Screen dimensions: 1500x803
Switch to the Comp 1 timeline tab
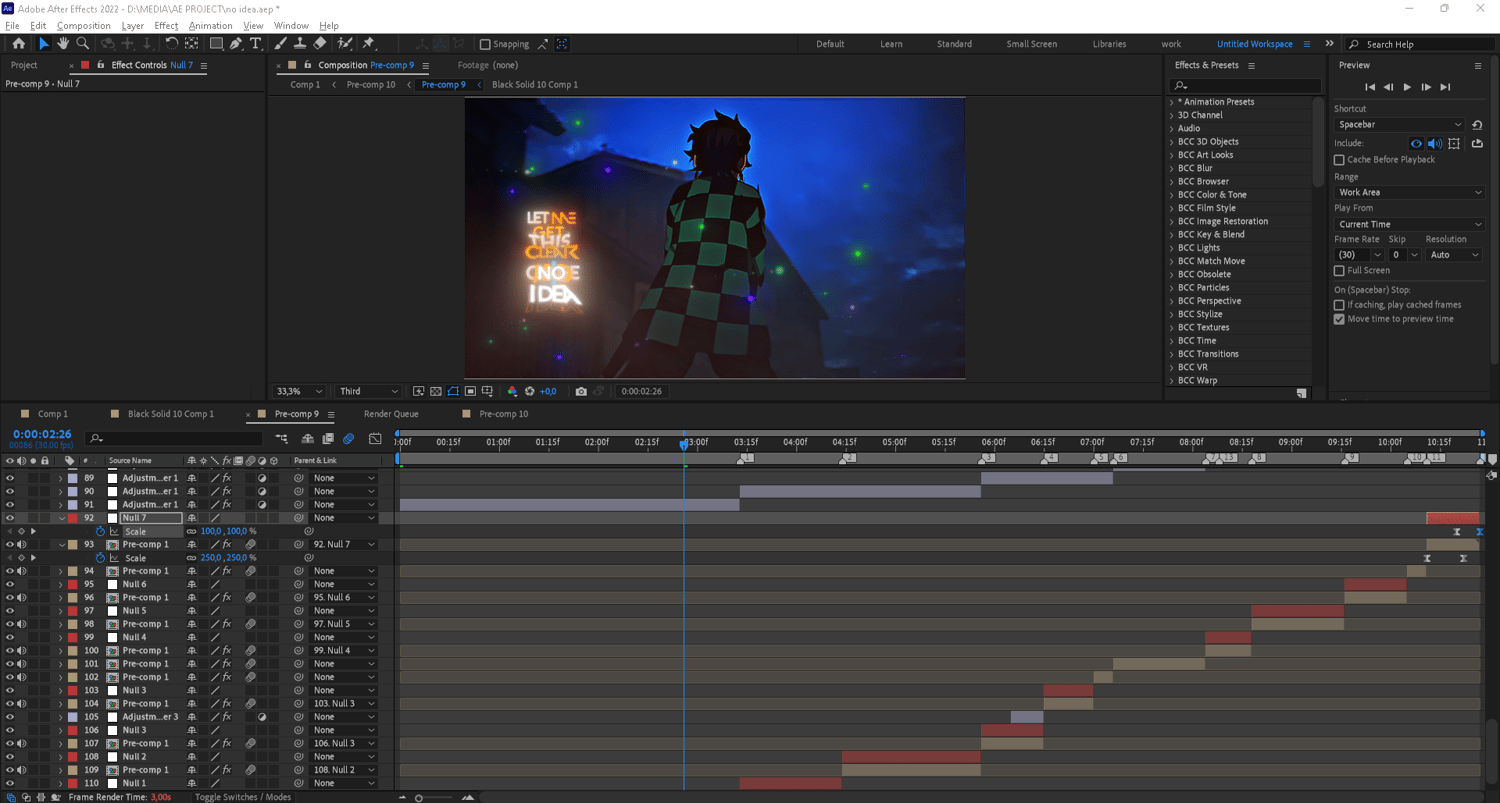click(x=53, y=414)
